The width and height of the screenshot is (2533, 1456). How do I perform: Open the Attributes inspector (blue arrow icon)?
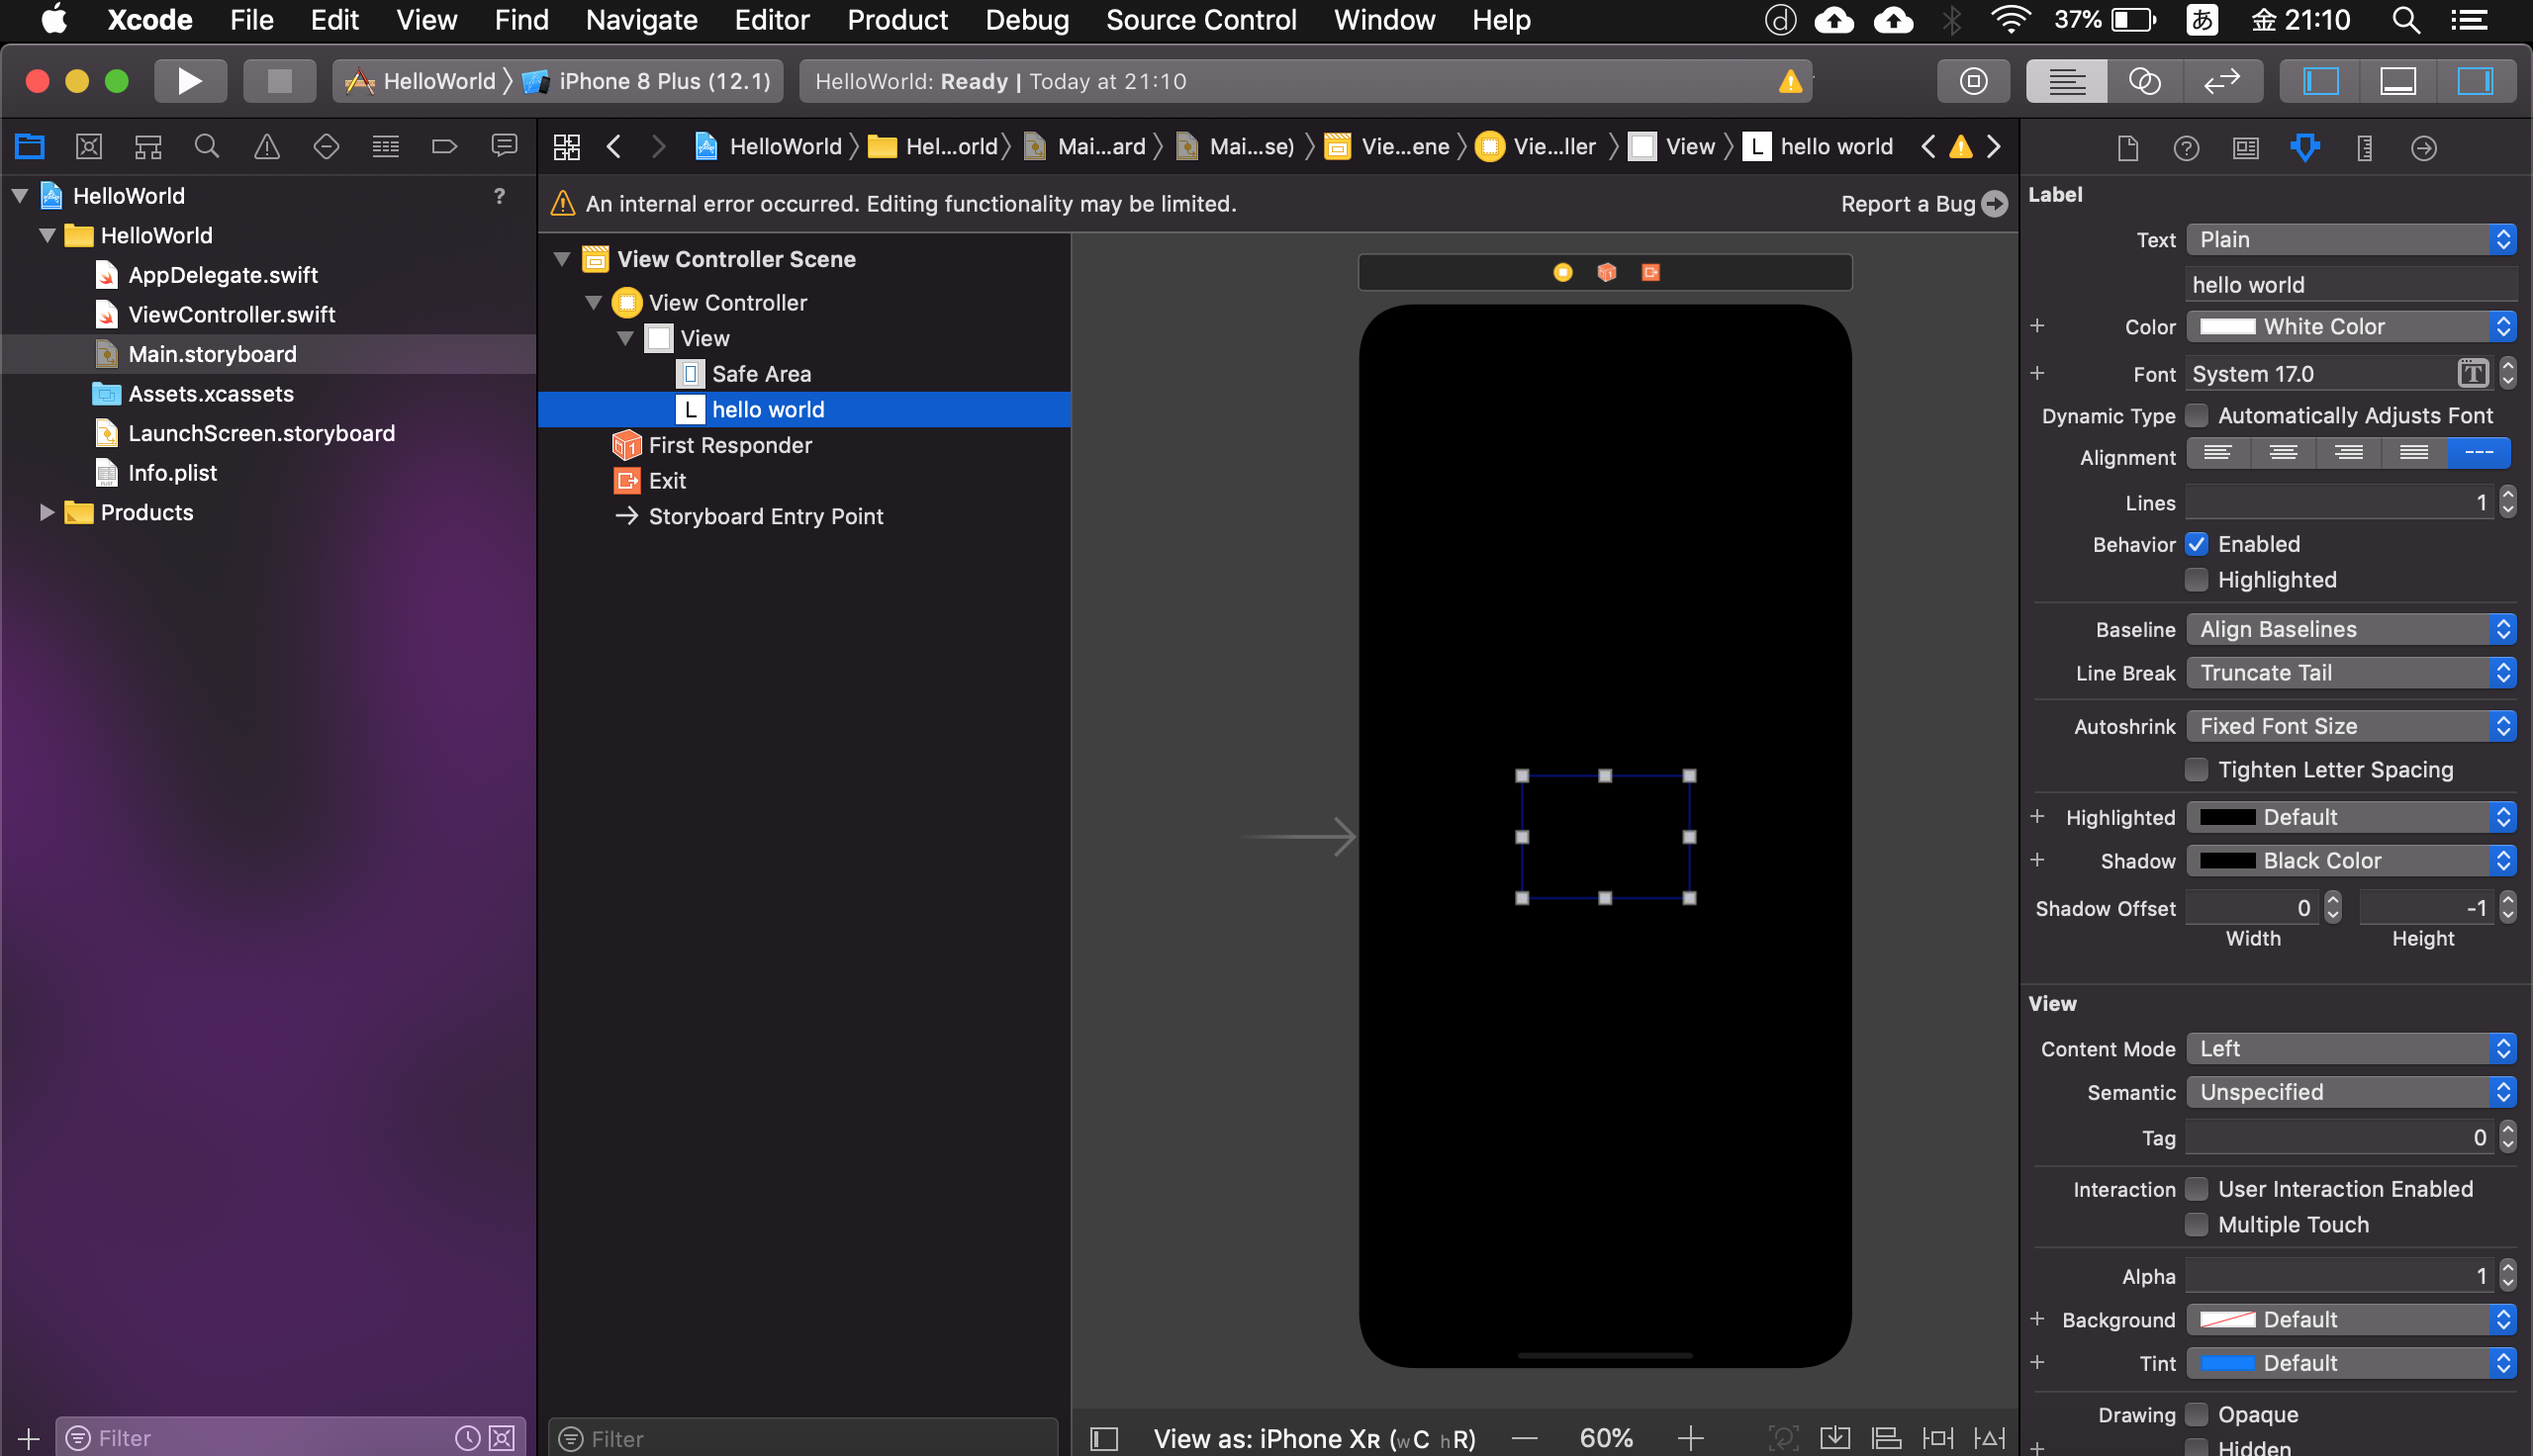click(x=2305, y=147)
